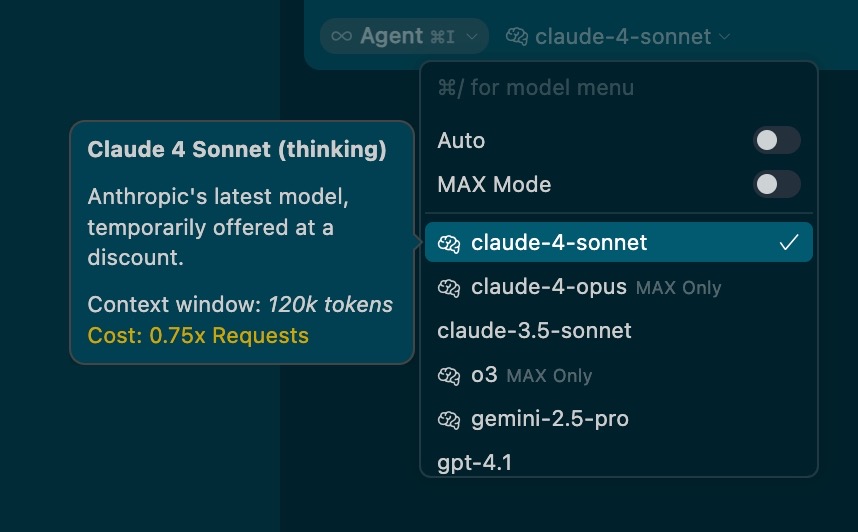Click the brain icon next to claude-4-opus
858x532 pixels.
tap(449, 288)
